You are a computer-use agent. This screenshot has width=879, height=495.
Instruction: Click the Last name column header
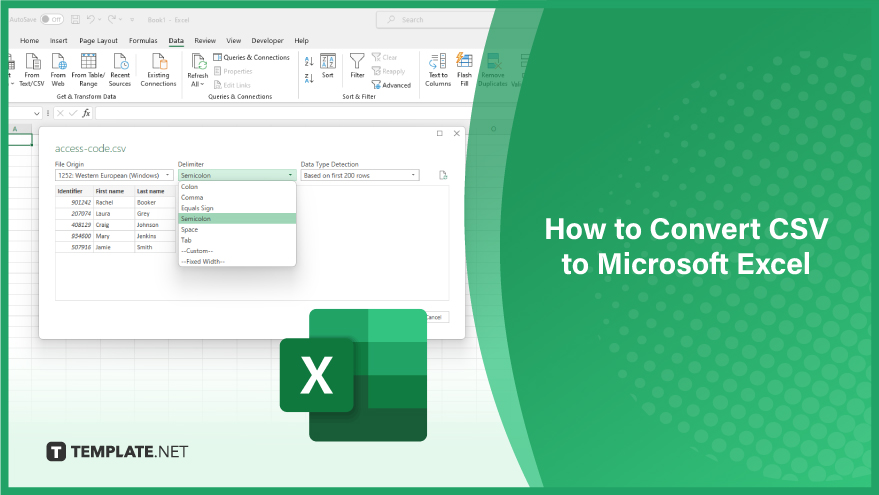(156, 191)
